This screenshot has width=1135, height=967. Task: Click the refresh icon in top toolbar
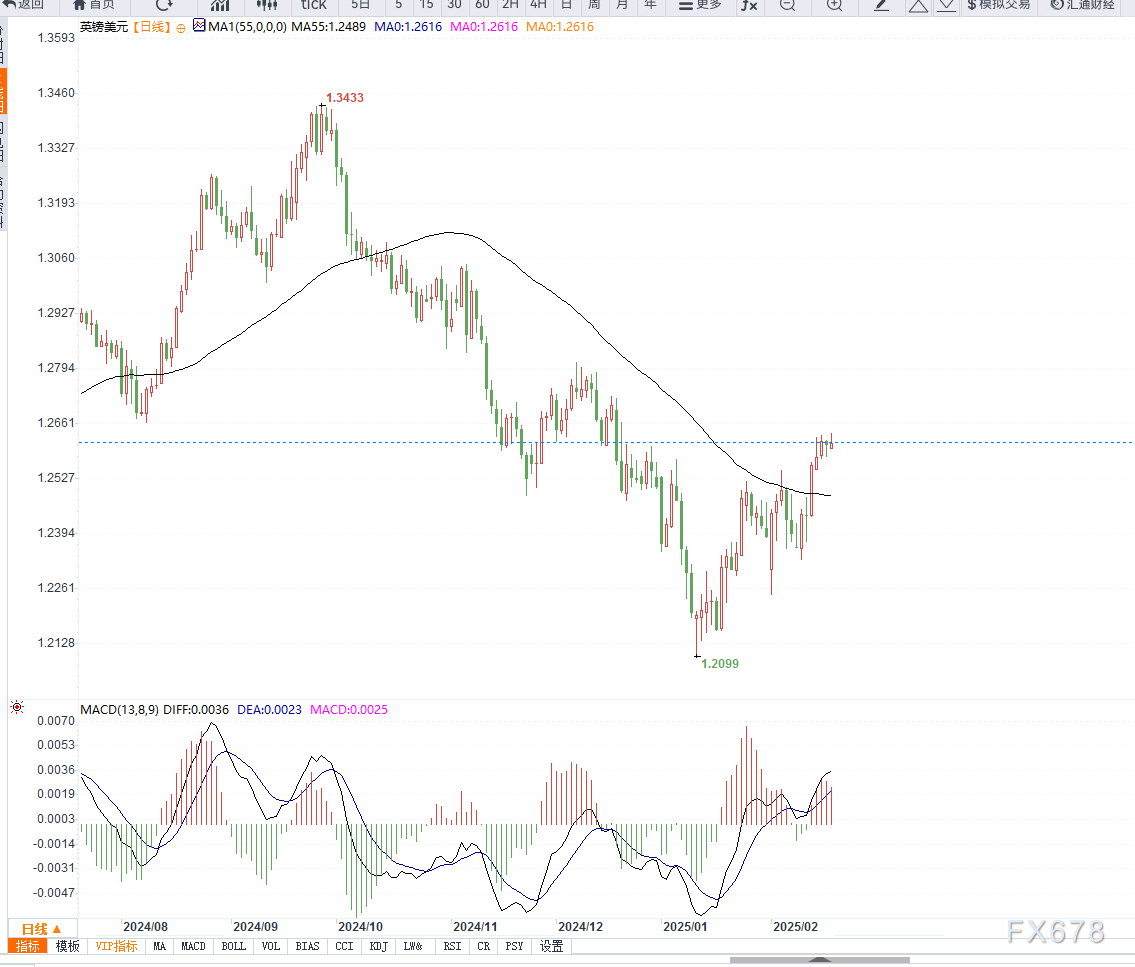tap(164, 5)
